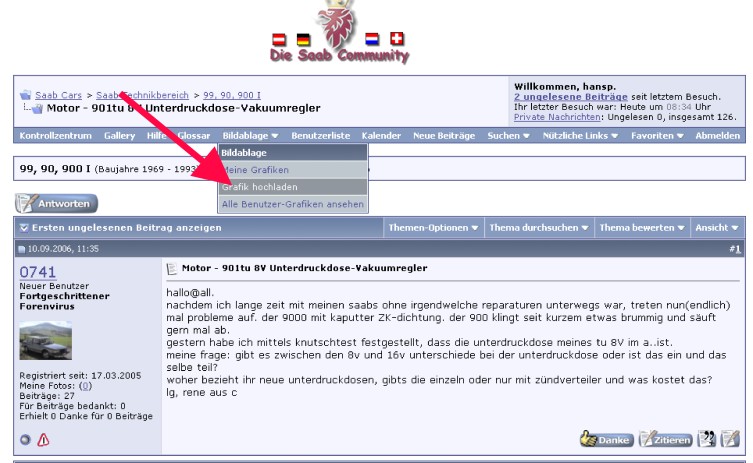Click the thread title Motor - 901tu Unterdruckdose-Vakuumregler

pos(183,108)
